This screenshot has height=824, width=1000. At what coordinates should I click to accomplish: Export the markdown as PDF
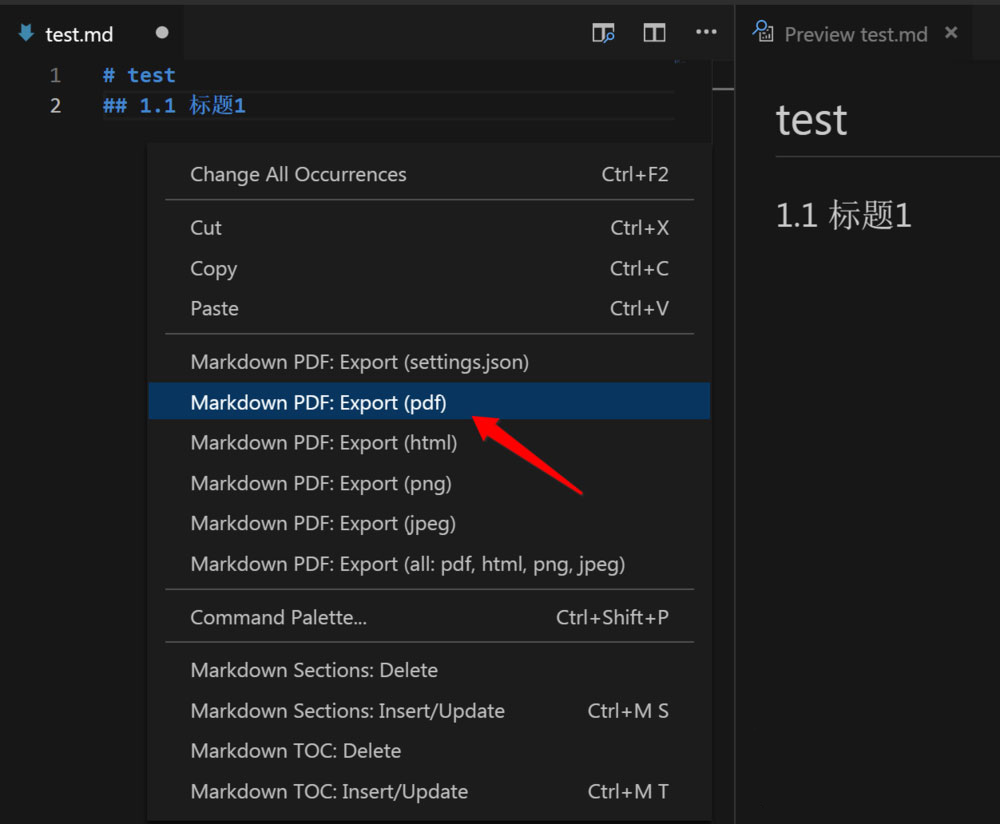click(x=318, y=402)
